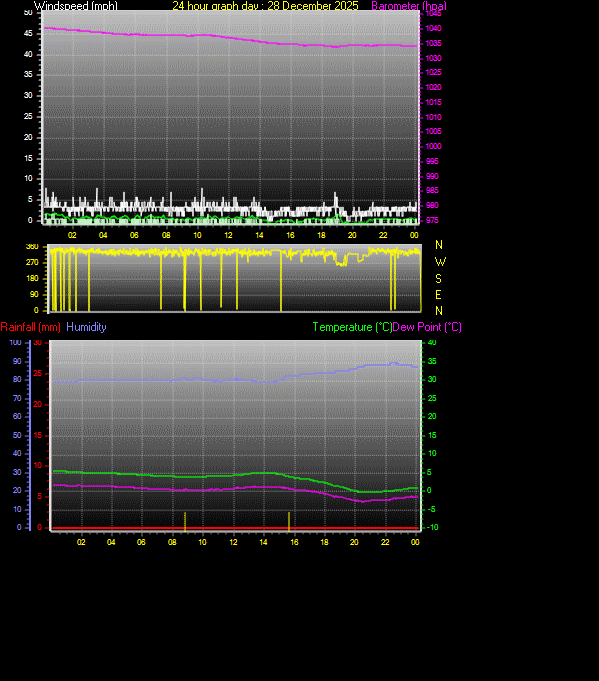The height and width of the screenshot is (681, 599).
Task: Click the "985" barometer axis value
Action: tap(432, 190)
